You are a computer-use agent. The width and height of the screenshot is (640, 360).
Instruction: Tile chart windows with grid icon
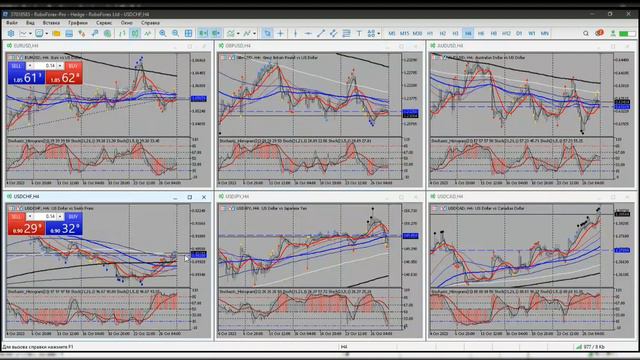coord(188,33)
